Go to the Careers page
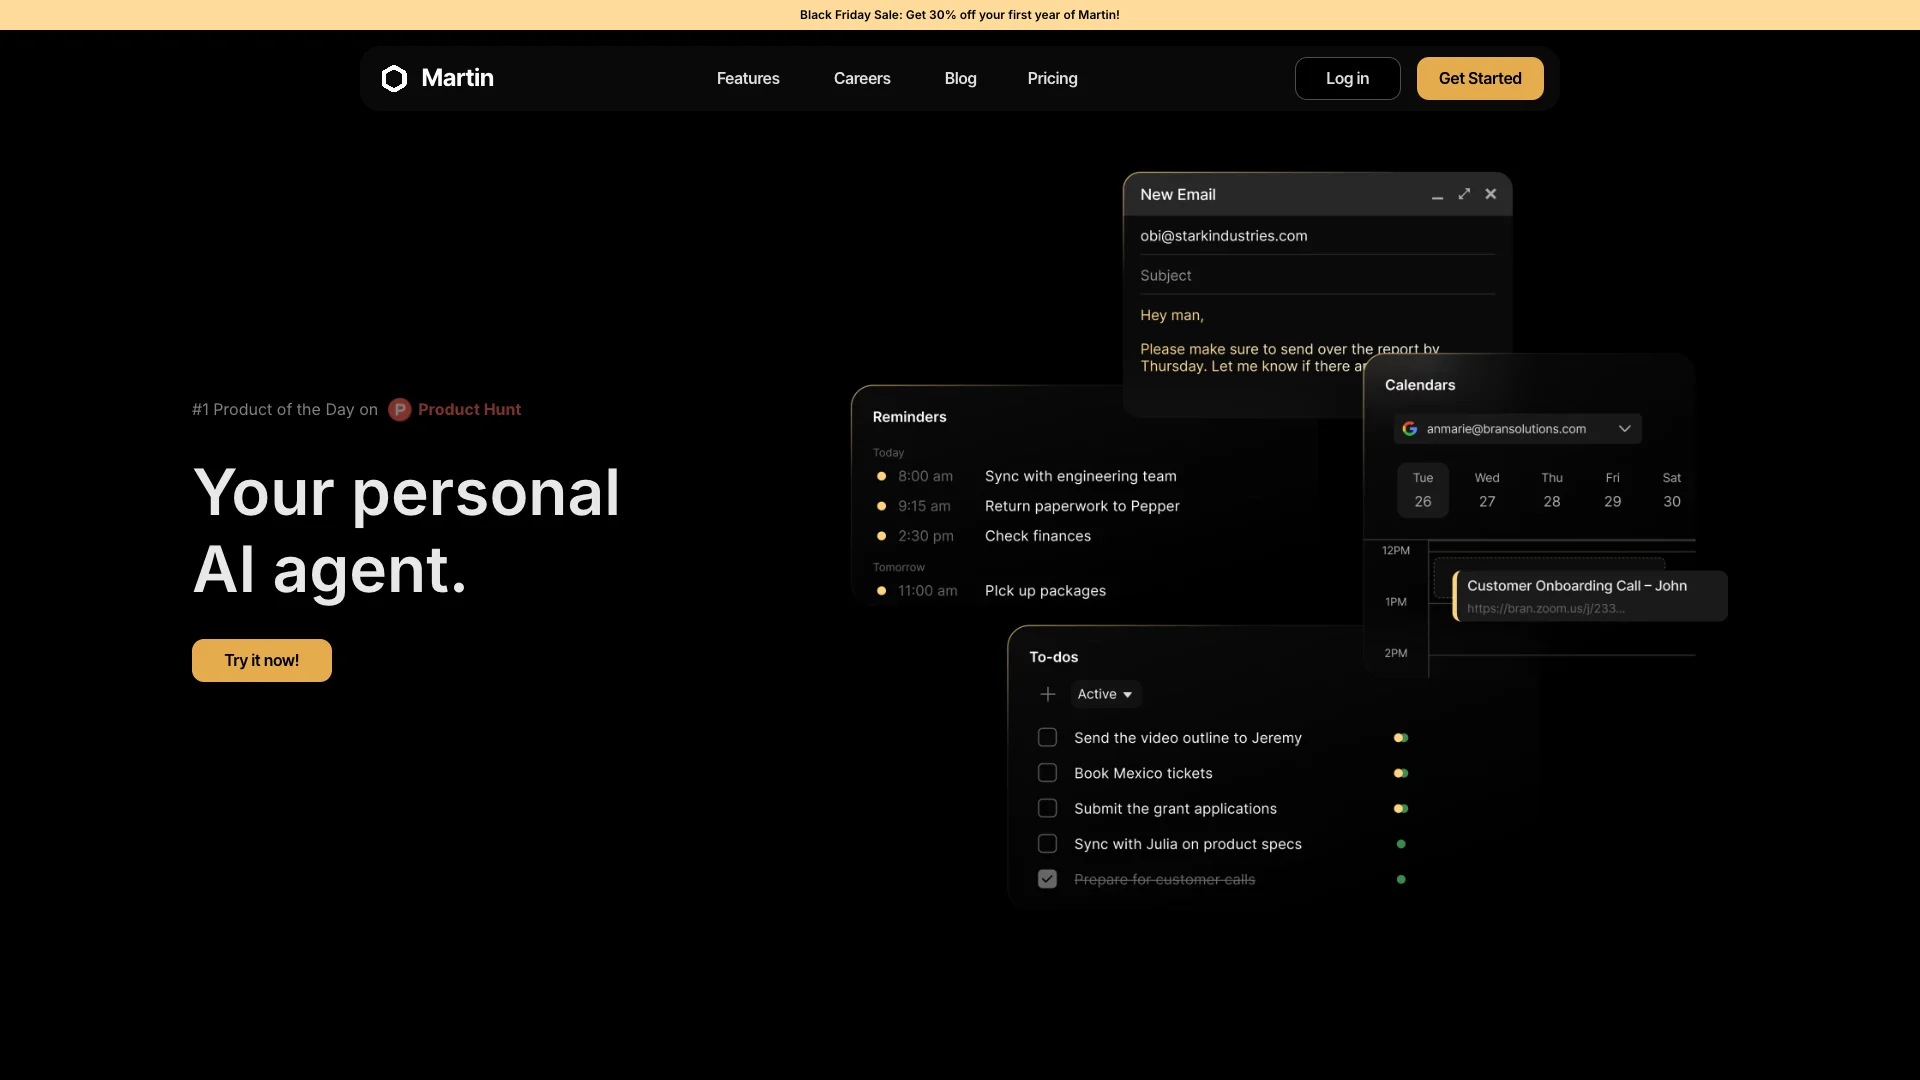This screenshot has height=1080, width=1920. [x=862, y=78]
